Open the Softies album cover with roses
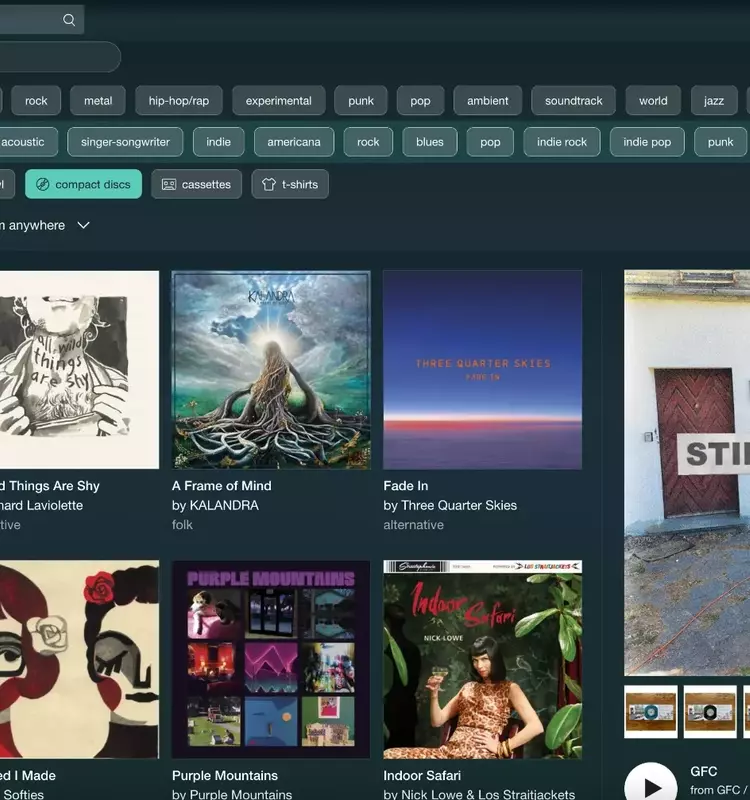This screenshot has width=750, height=800. [79, 659]
